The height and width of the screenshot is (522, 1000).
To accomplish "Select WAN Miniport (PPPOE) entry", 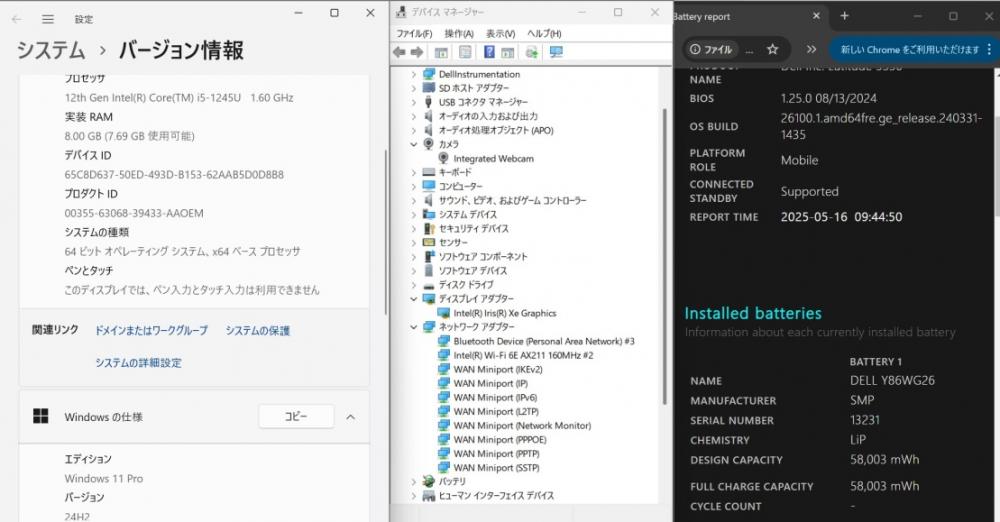I will pos(500,440).
